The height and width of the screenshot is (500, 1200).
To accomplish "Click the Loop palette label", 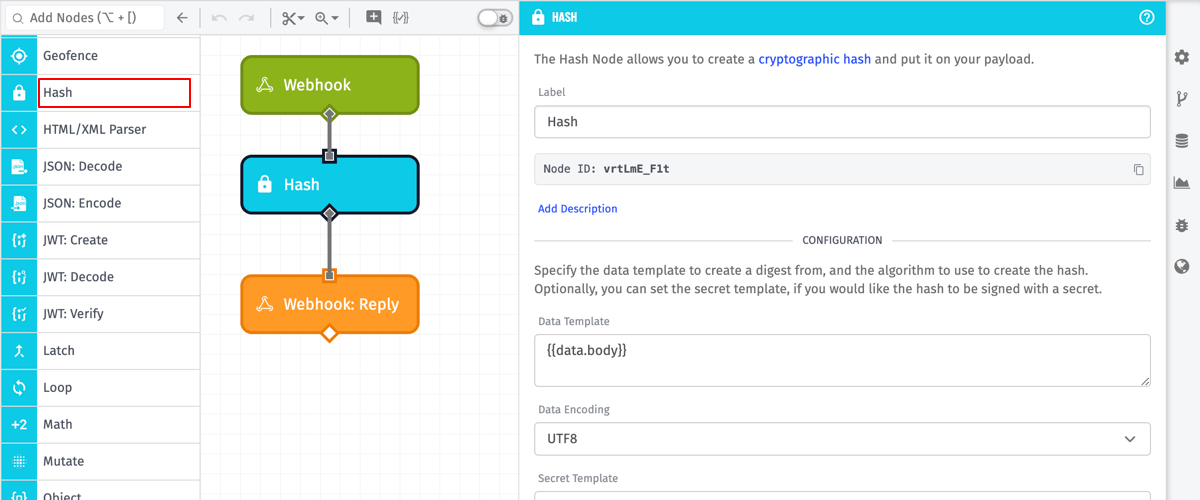I will [x=58, y=388].
